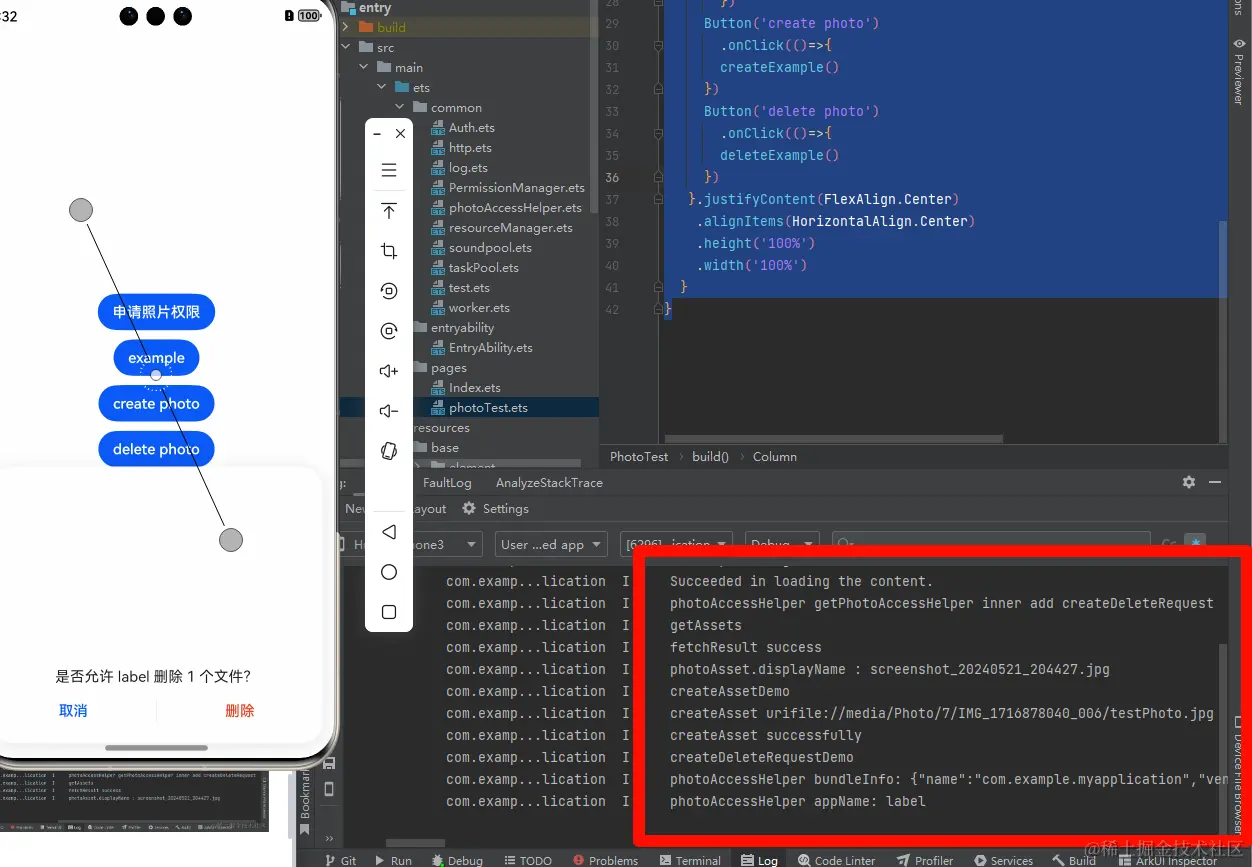1252x867 pixels.
Task: Open the Run tool window
Action: pos(393,860)
